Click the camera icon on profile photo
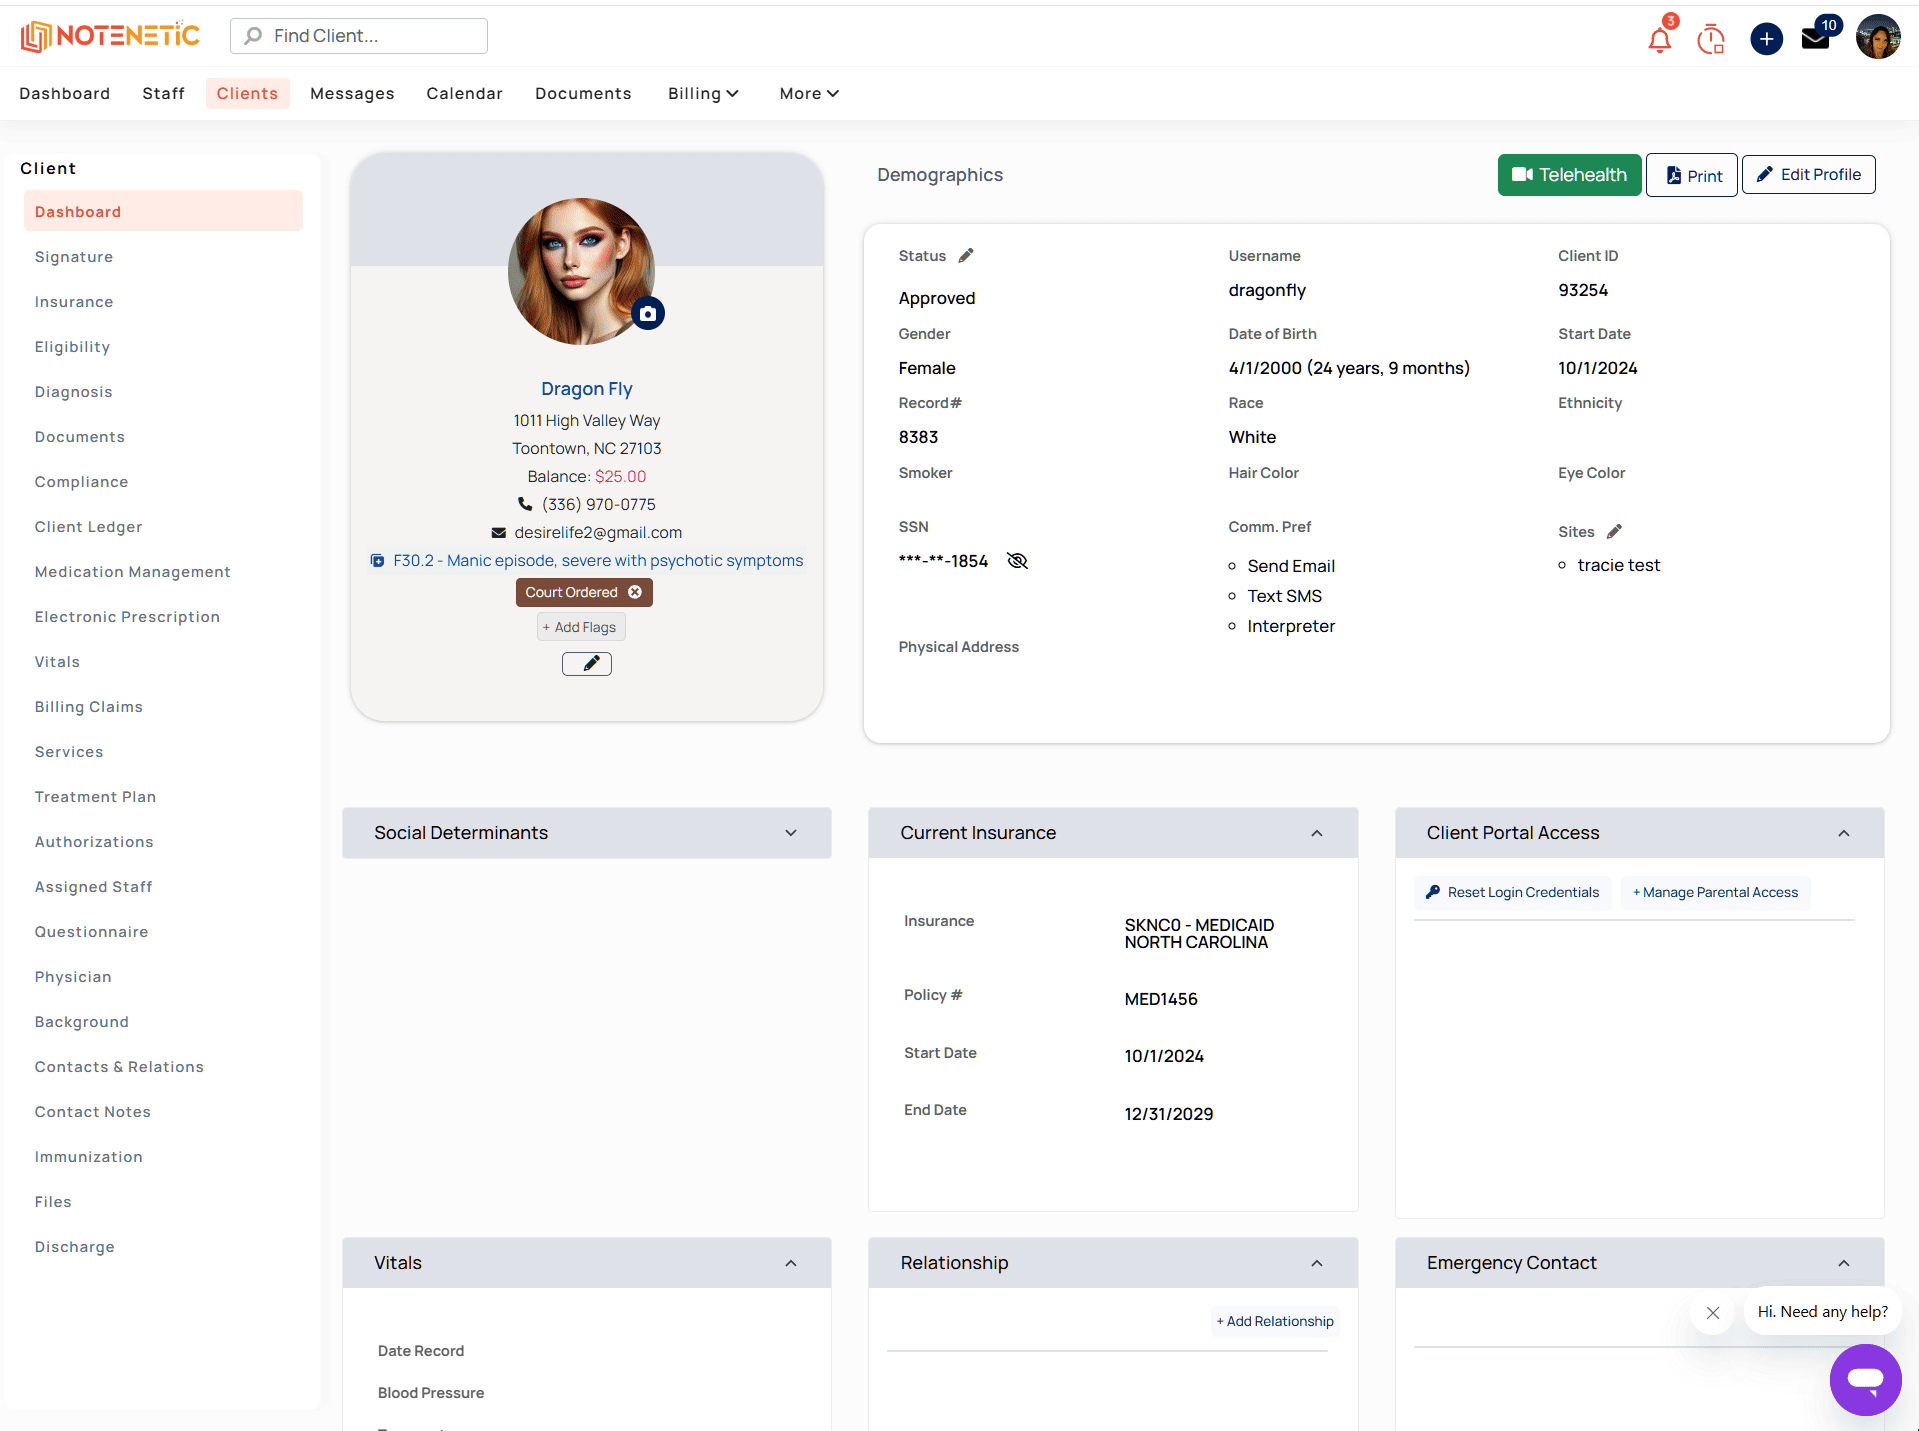 (648, 314)
